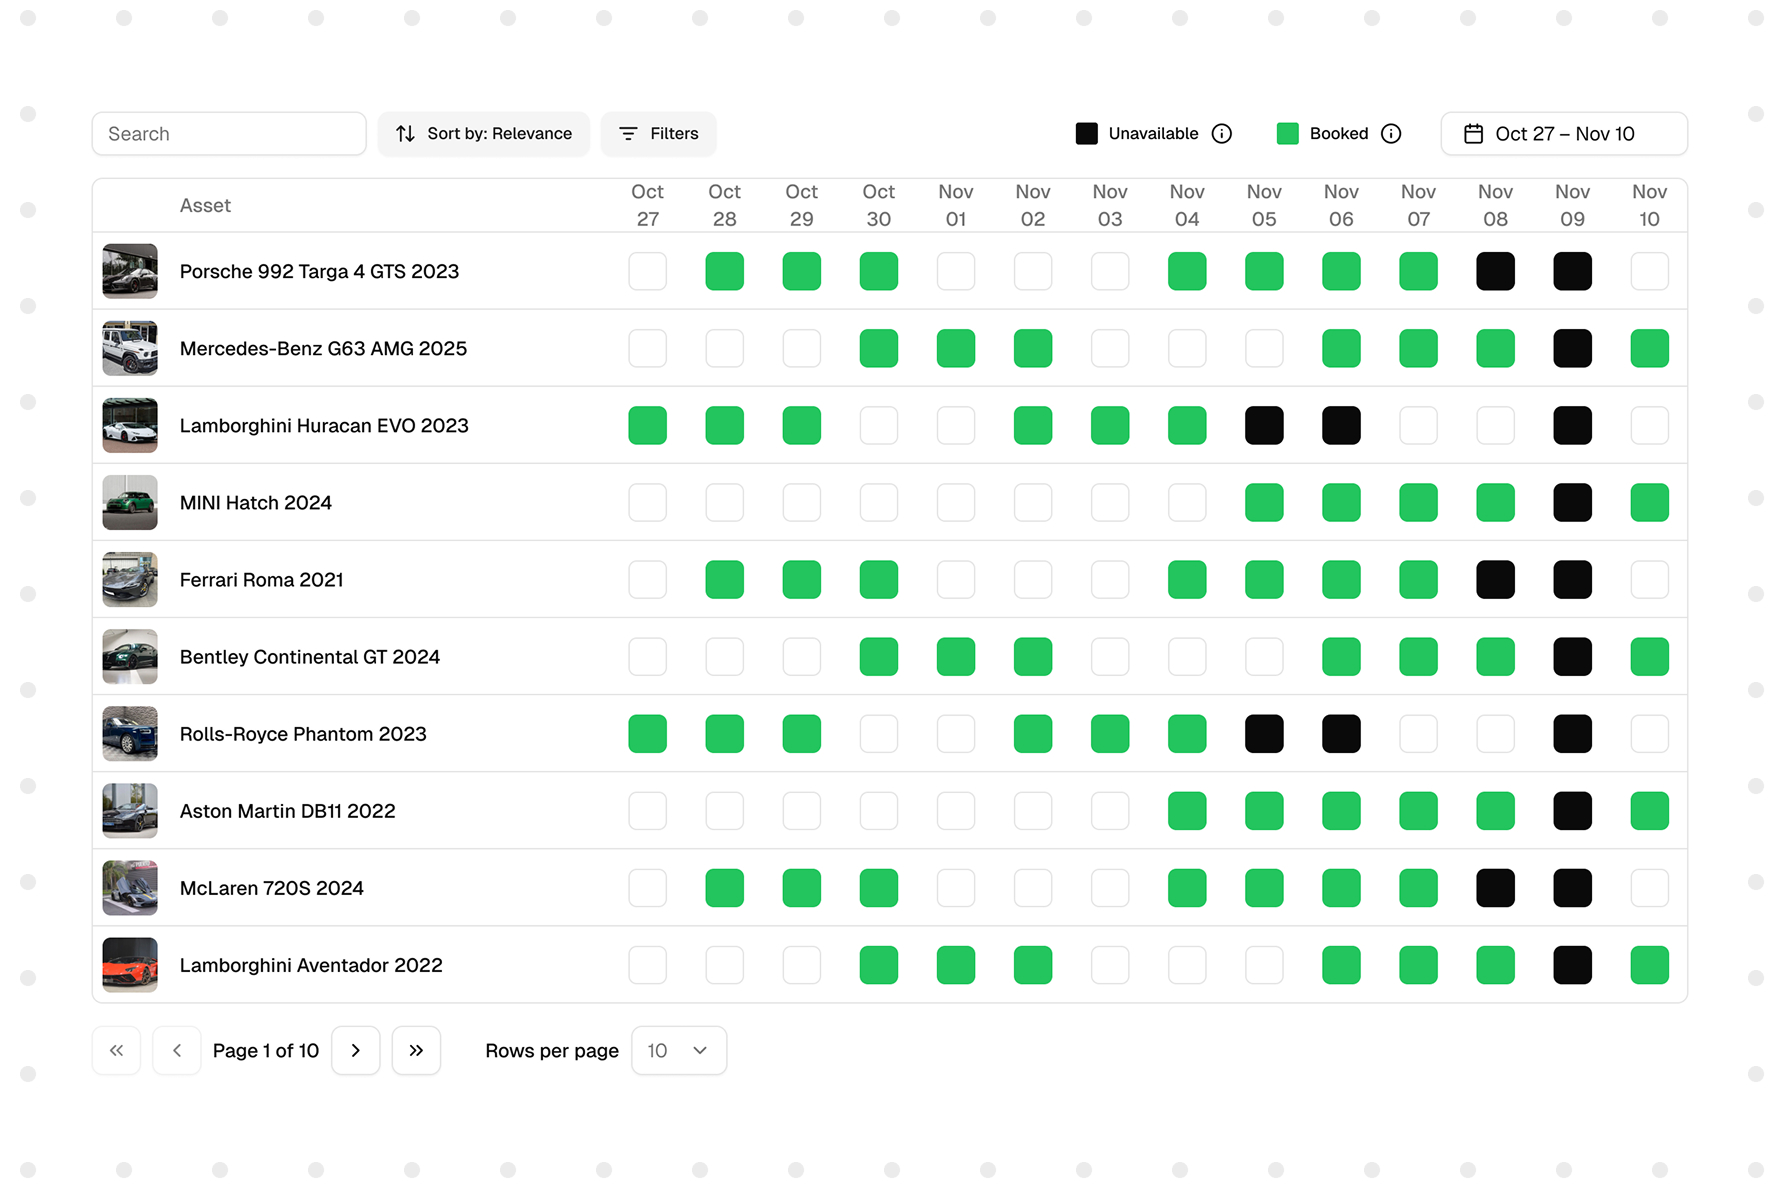Viewport: 1784px width, 1188px height.
Task: Select Mercedes G63 unavailable cell Nov 09
Action: [1572, 348]
